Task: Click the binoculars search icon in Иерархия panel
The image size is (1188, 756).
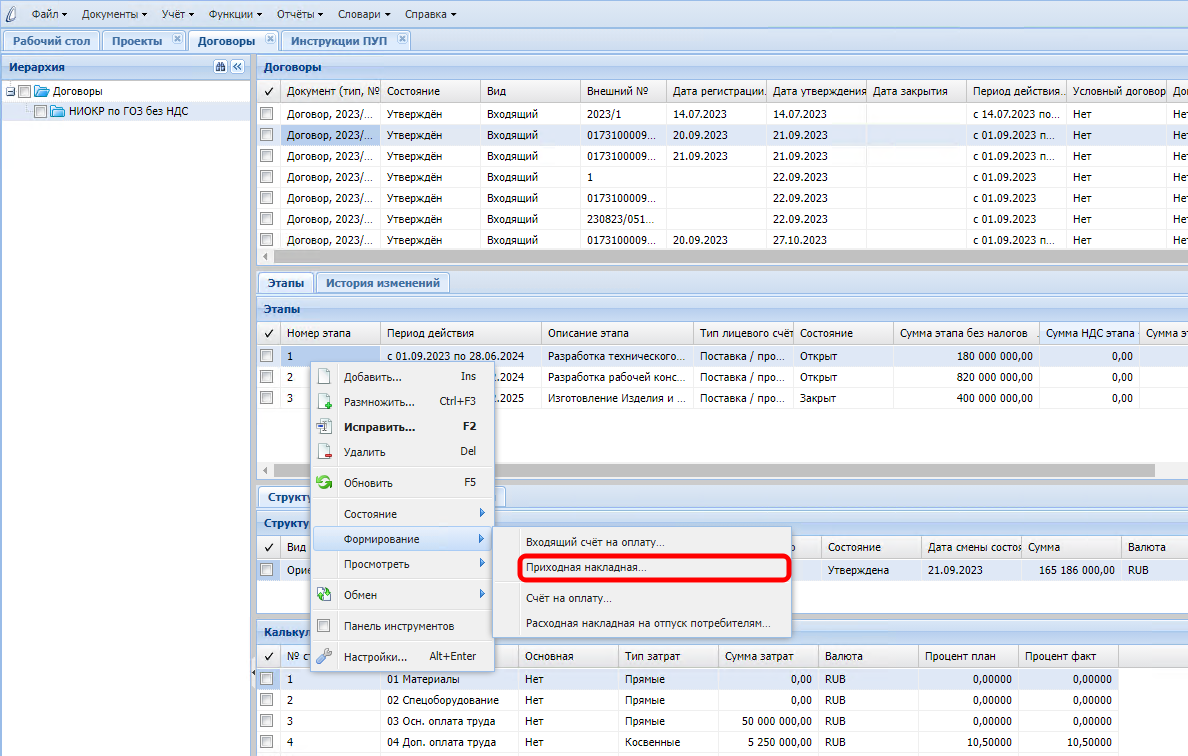Action: (220, 67)
